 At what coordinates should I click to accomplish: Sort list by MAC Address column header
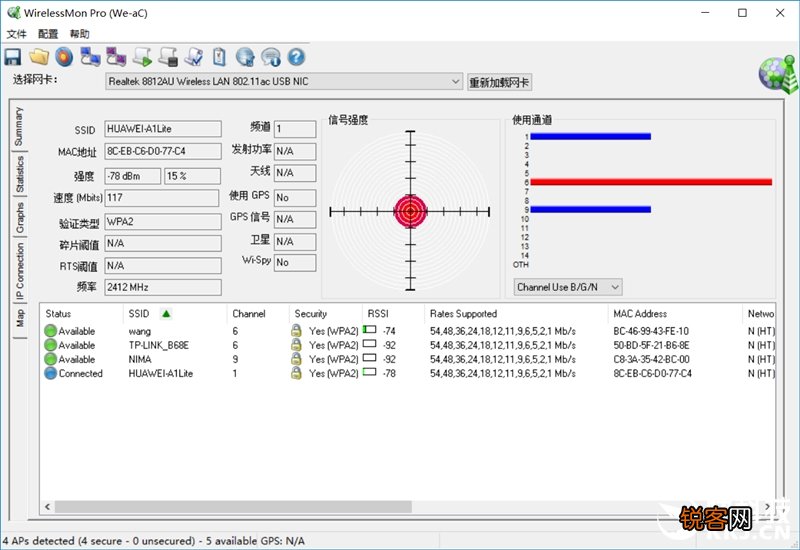click(675, 314)
